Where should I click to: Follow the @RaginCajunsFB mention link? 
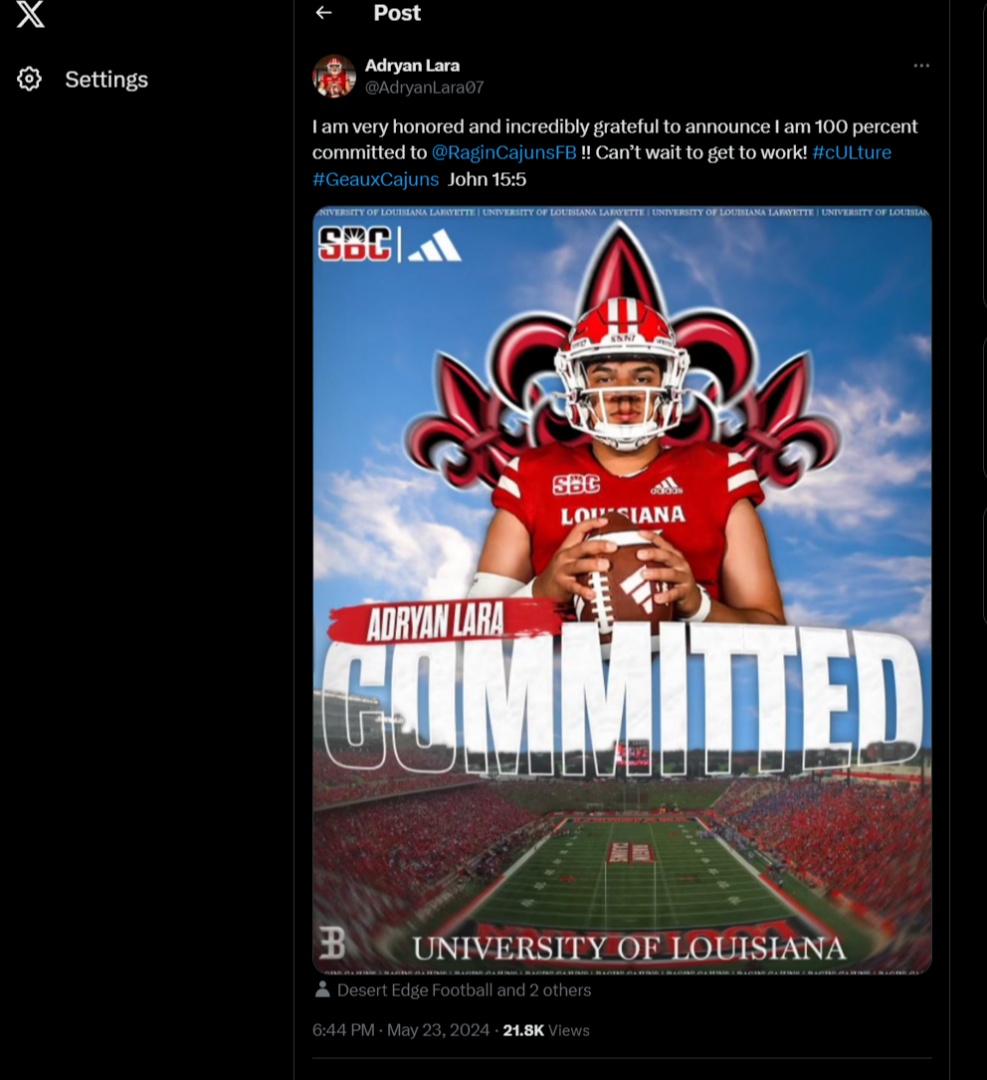point(504,153)
